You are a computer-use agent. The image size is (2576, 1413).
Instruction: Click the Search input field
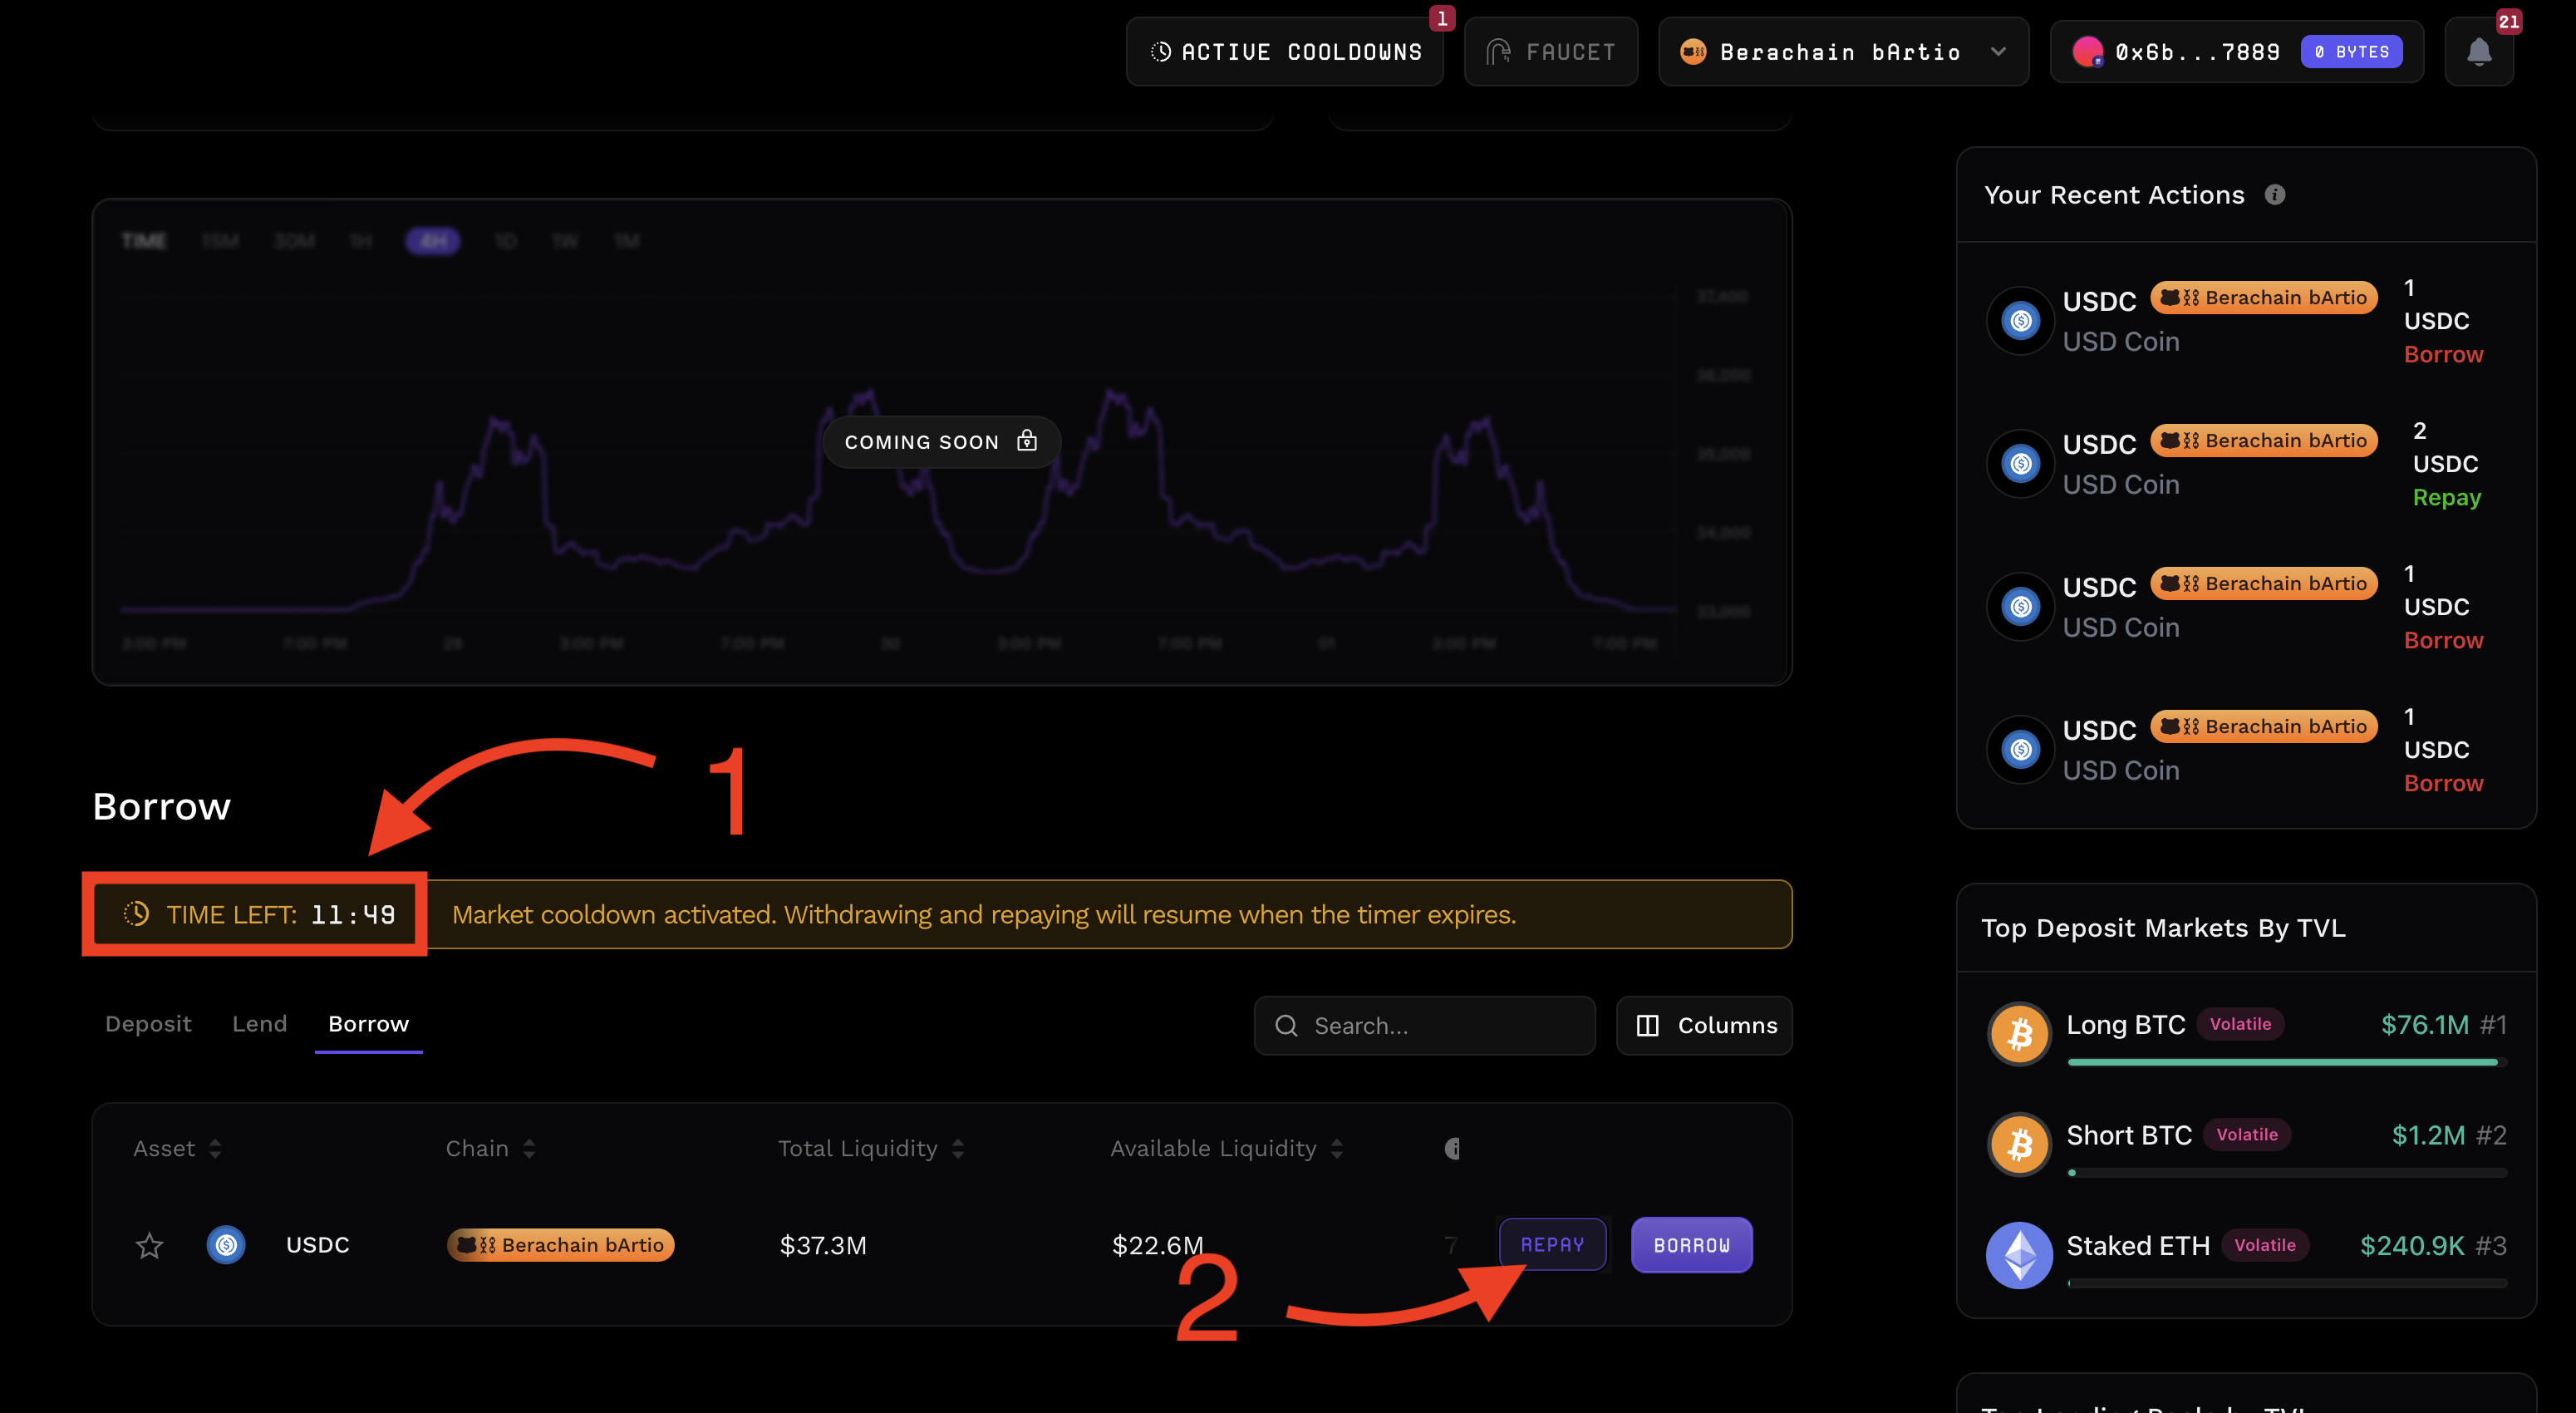pos(1424,1025)
